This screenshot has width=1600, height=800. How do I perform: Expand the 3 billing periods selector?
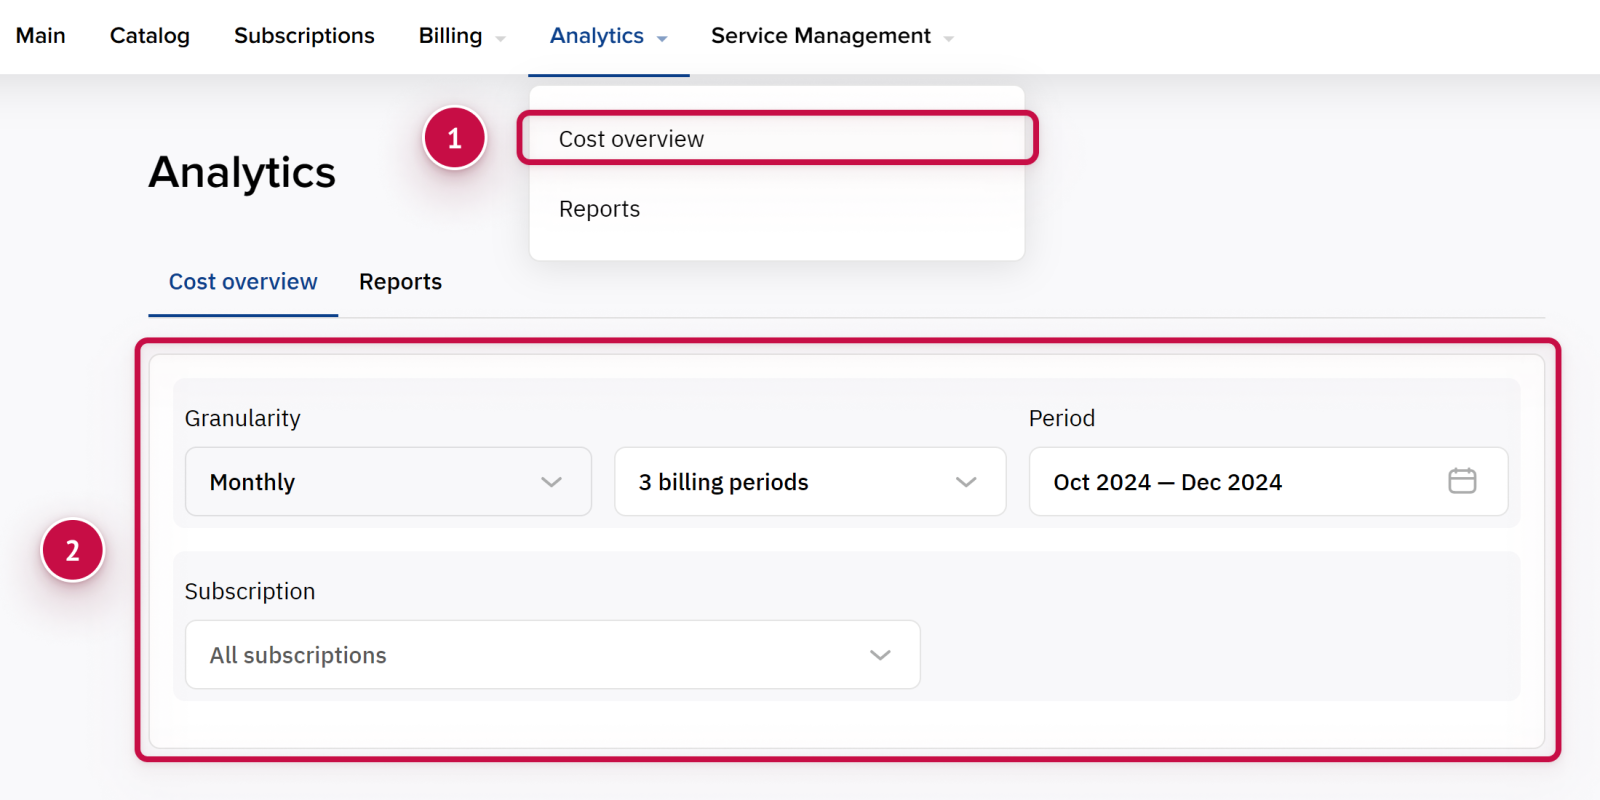[809, 482]
